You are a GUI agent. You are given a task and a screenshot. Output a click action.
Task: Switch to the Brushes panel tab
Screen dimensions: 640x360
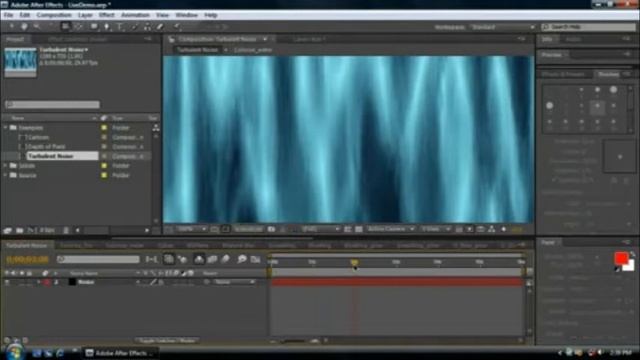tap(608, 74)
